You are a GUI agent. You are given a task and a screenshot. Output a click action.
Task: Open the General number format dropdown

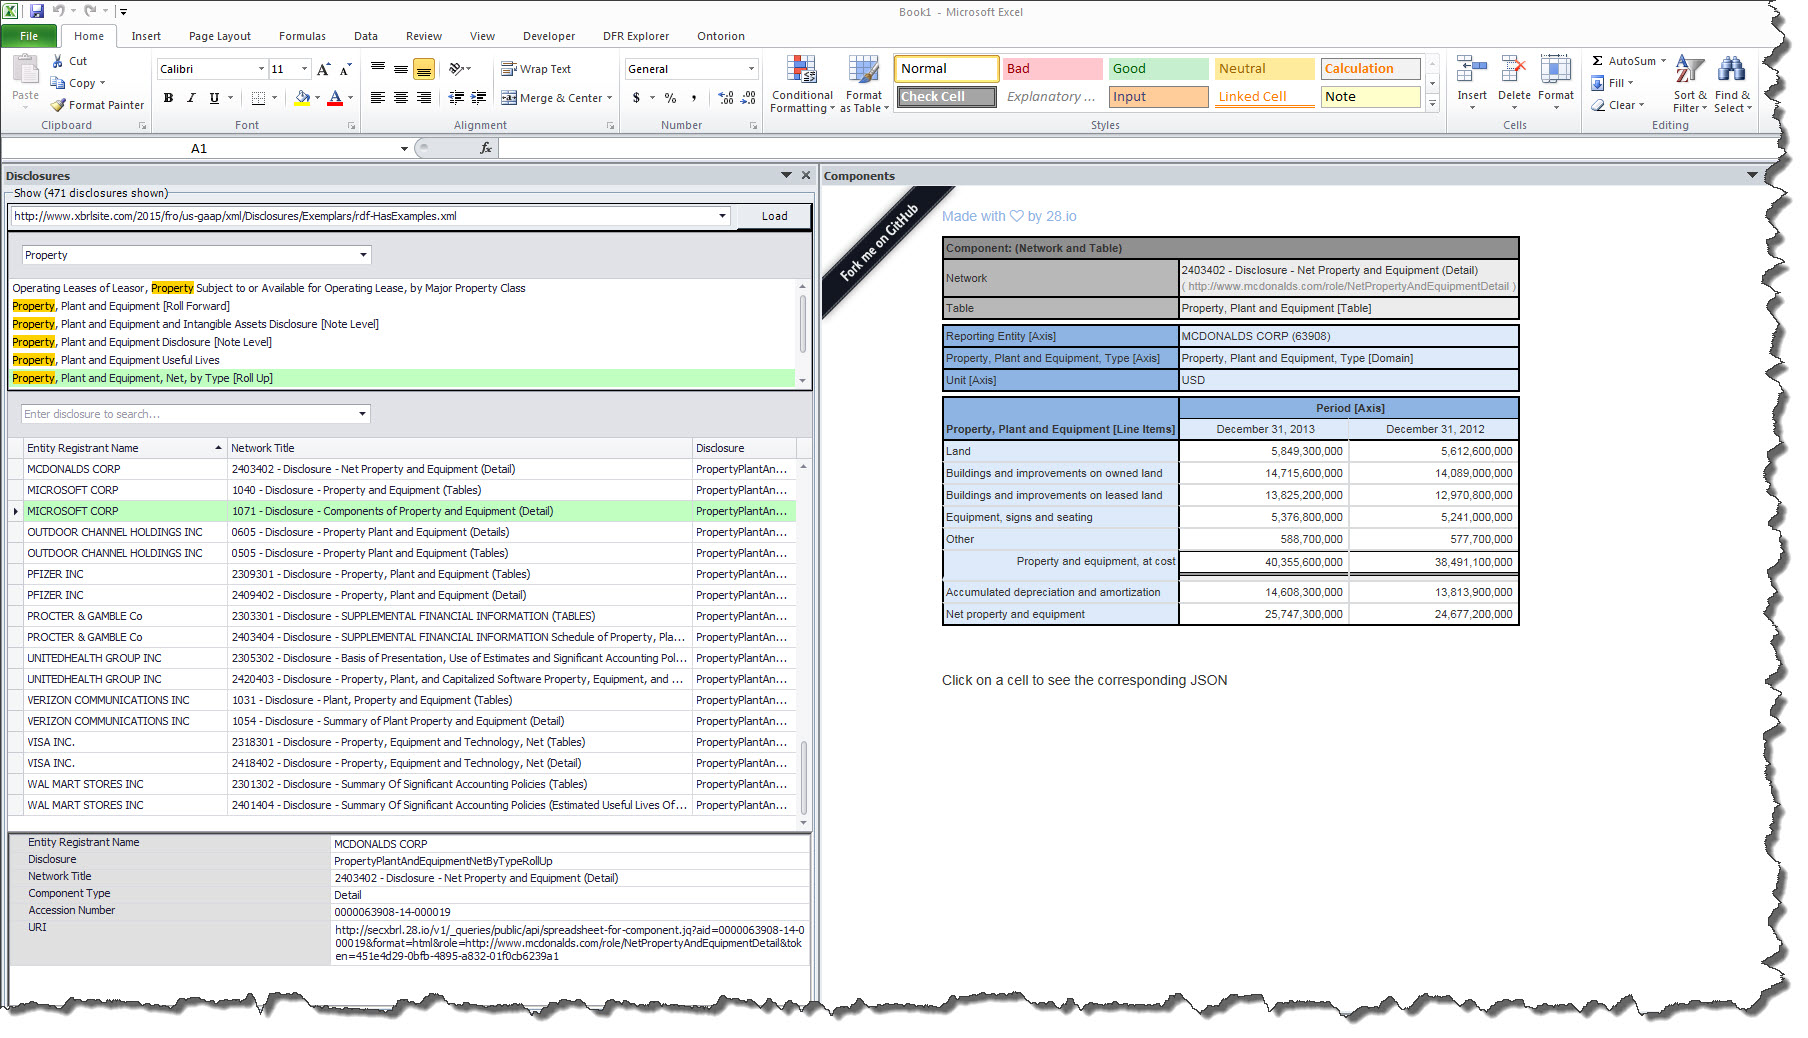[751, 69]
